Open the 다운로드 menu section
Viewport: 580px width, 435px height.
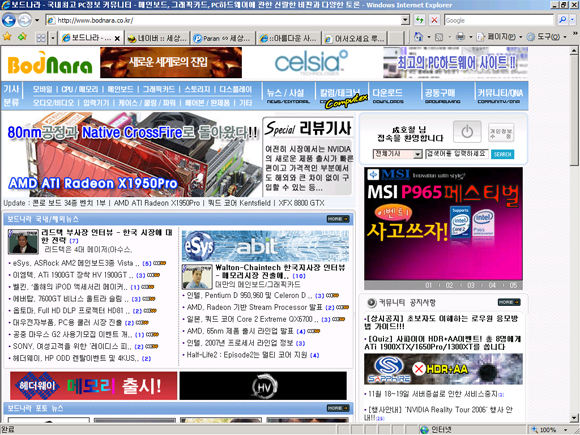point(388,95)
